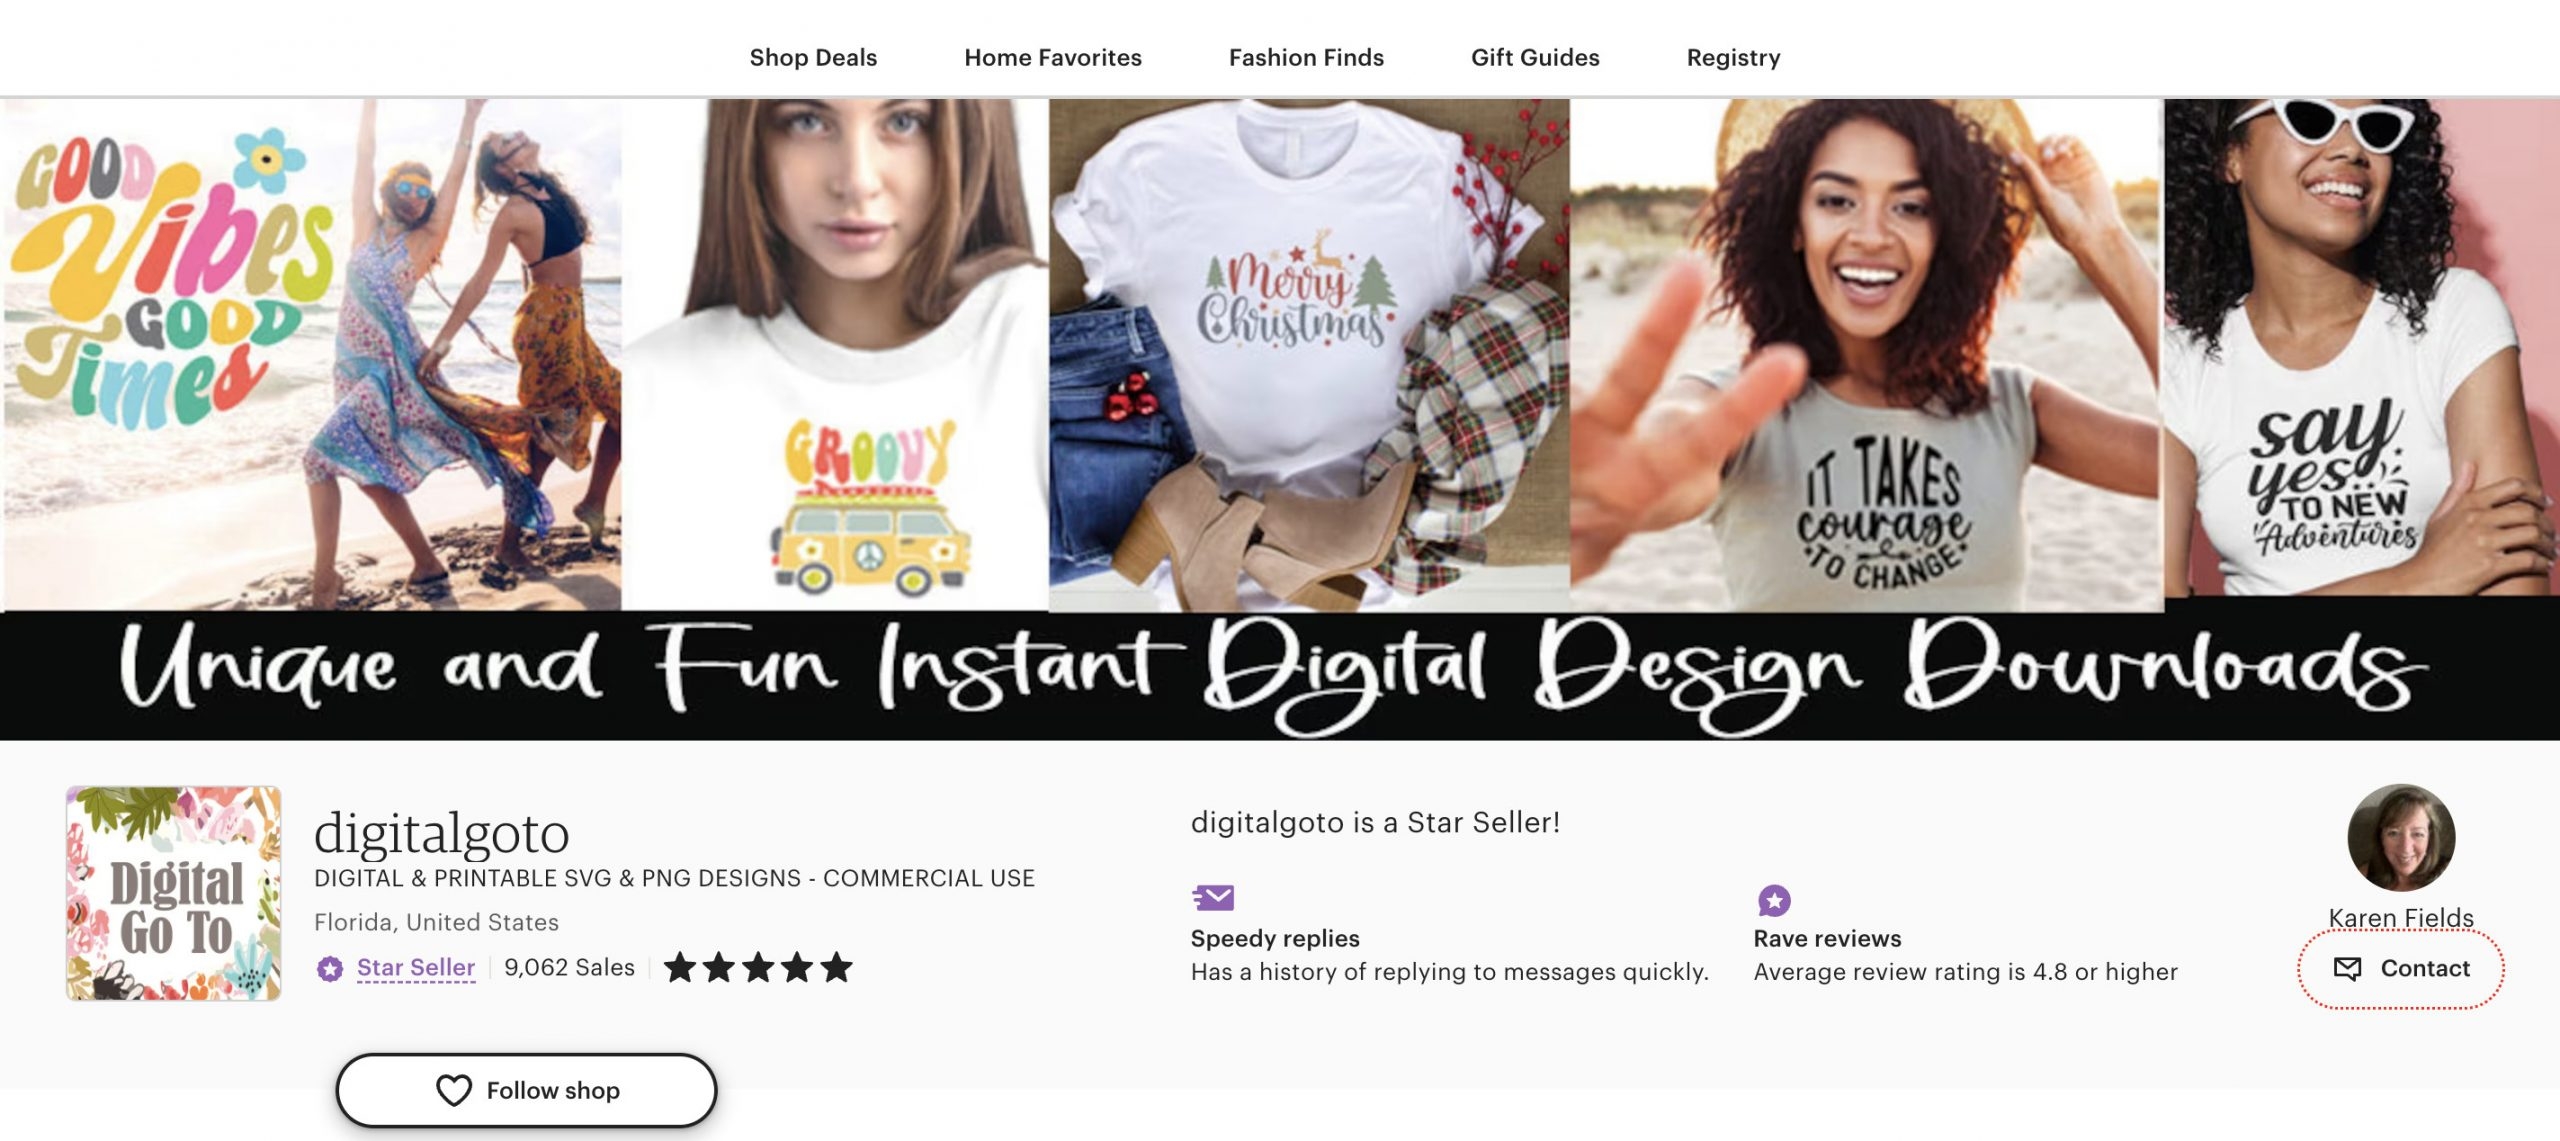Click the heart icon on Follow shop
Image resolution: width=2560 pixels, height=1141 pixels.
[x=453, y=1090]
